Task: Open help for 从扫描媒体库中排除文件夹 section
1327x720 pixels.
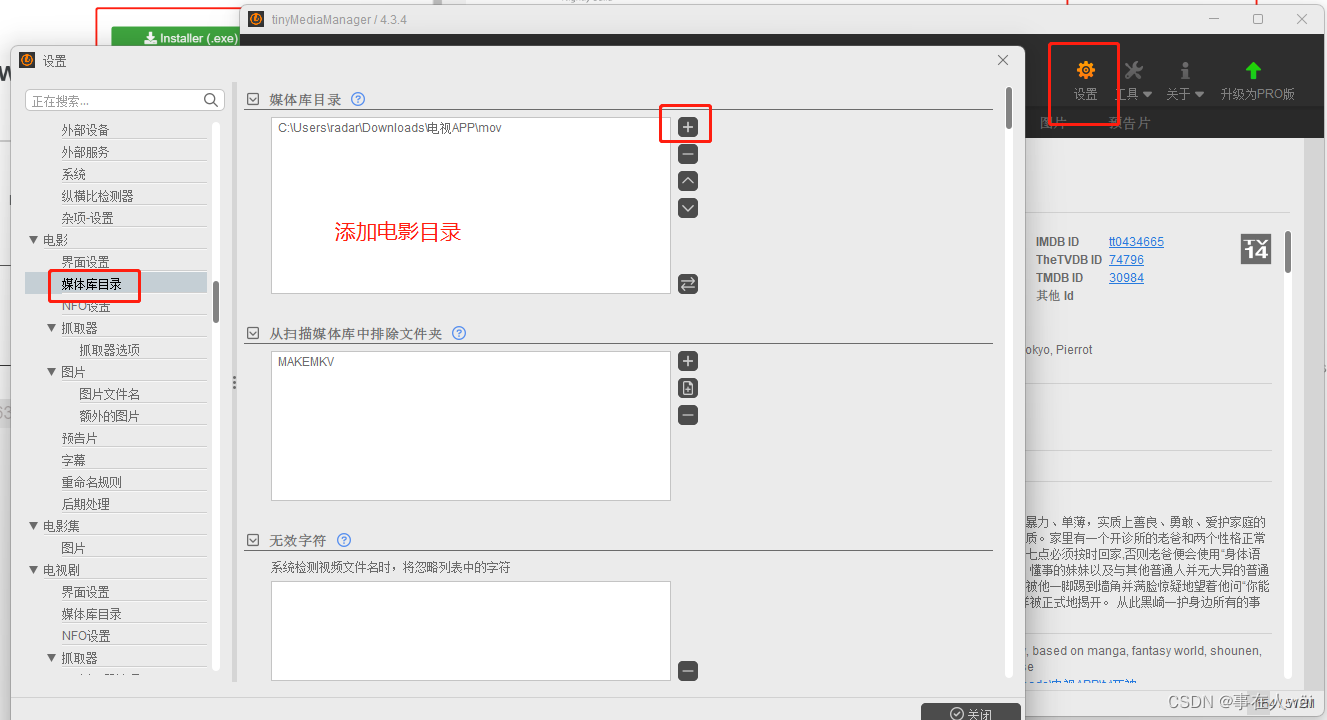Action: pyautogui.click(x=459, y=333)
